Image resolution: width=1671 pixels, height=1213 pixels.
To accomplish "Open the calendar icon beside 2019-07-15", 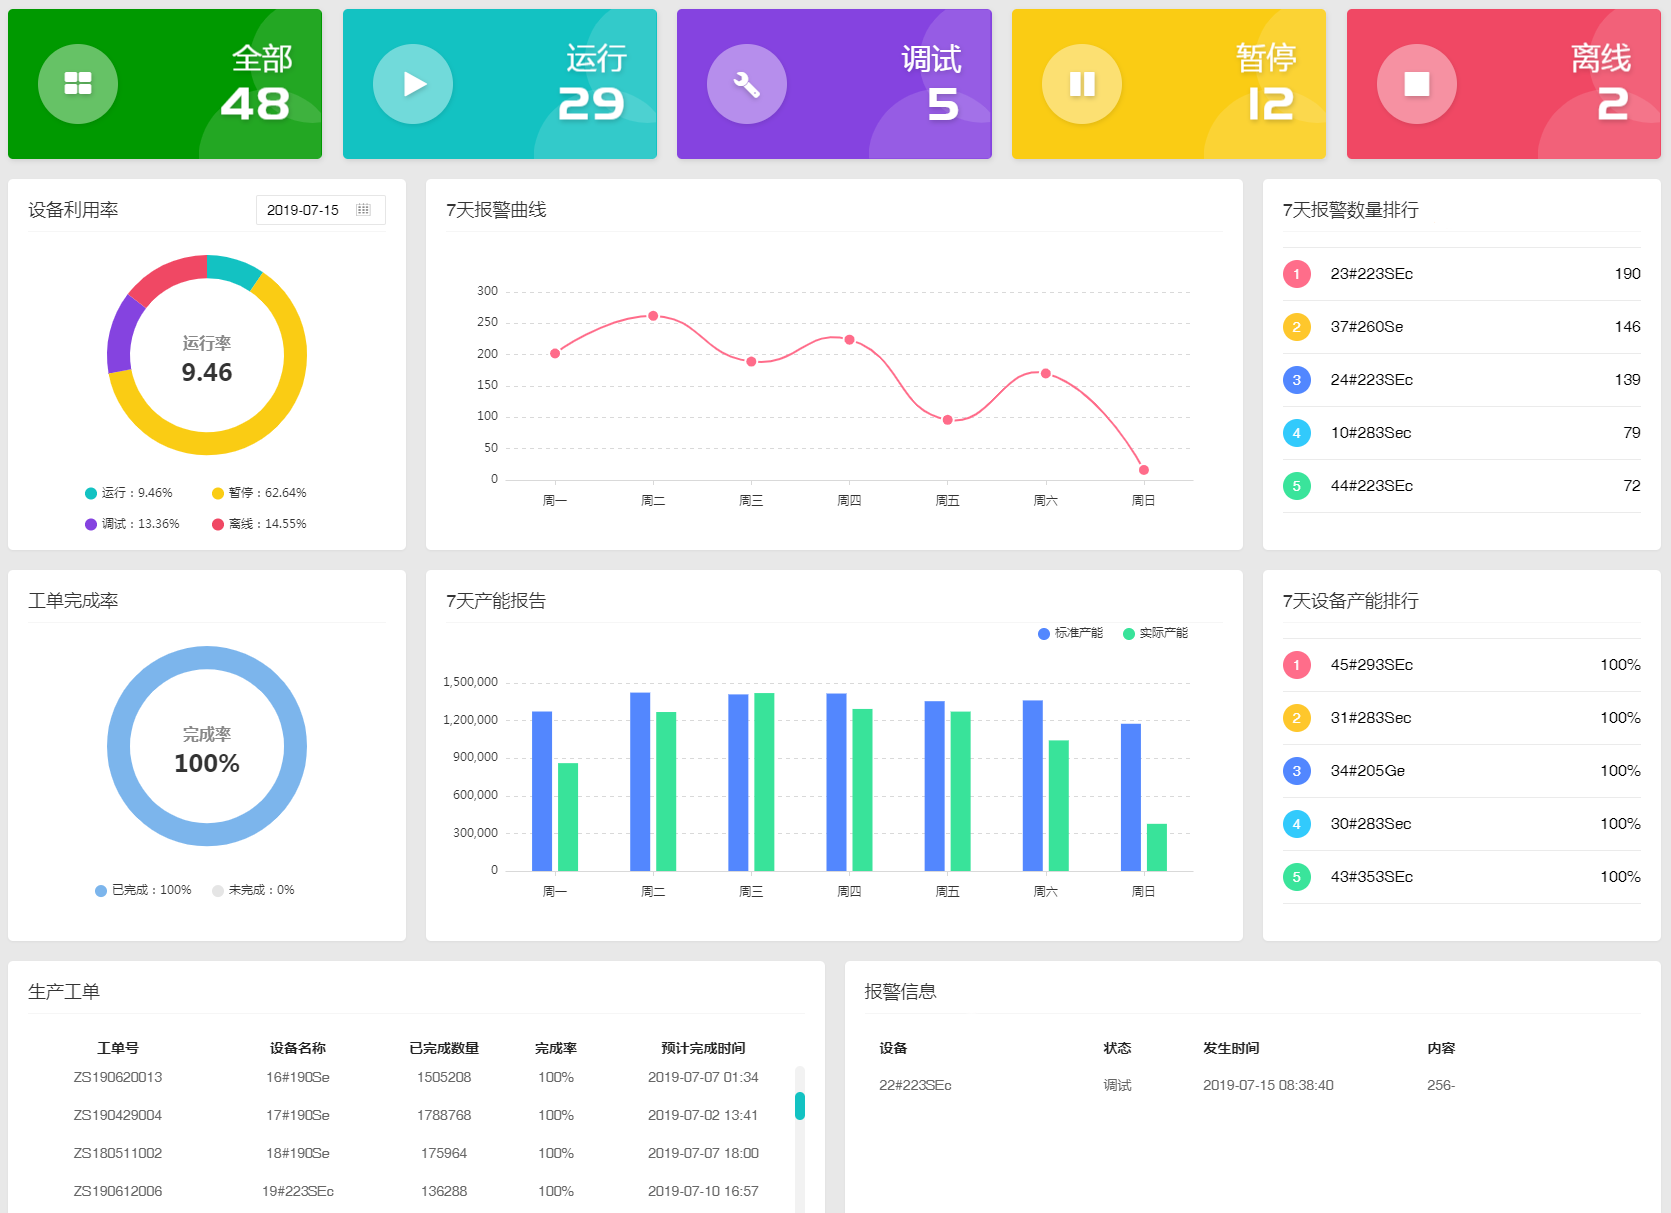I will (x=363, y=210).
